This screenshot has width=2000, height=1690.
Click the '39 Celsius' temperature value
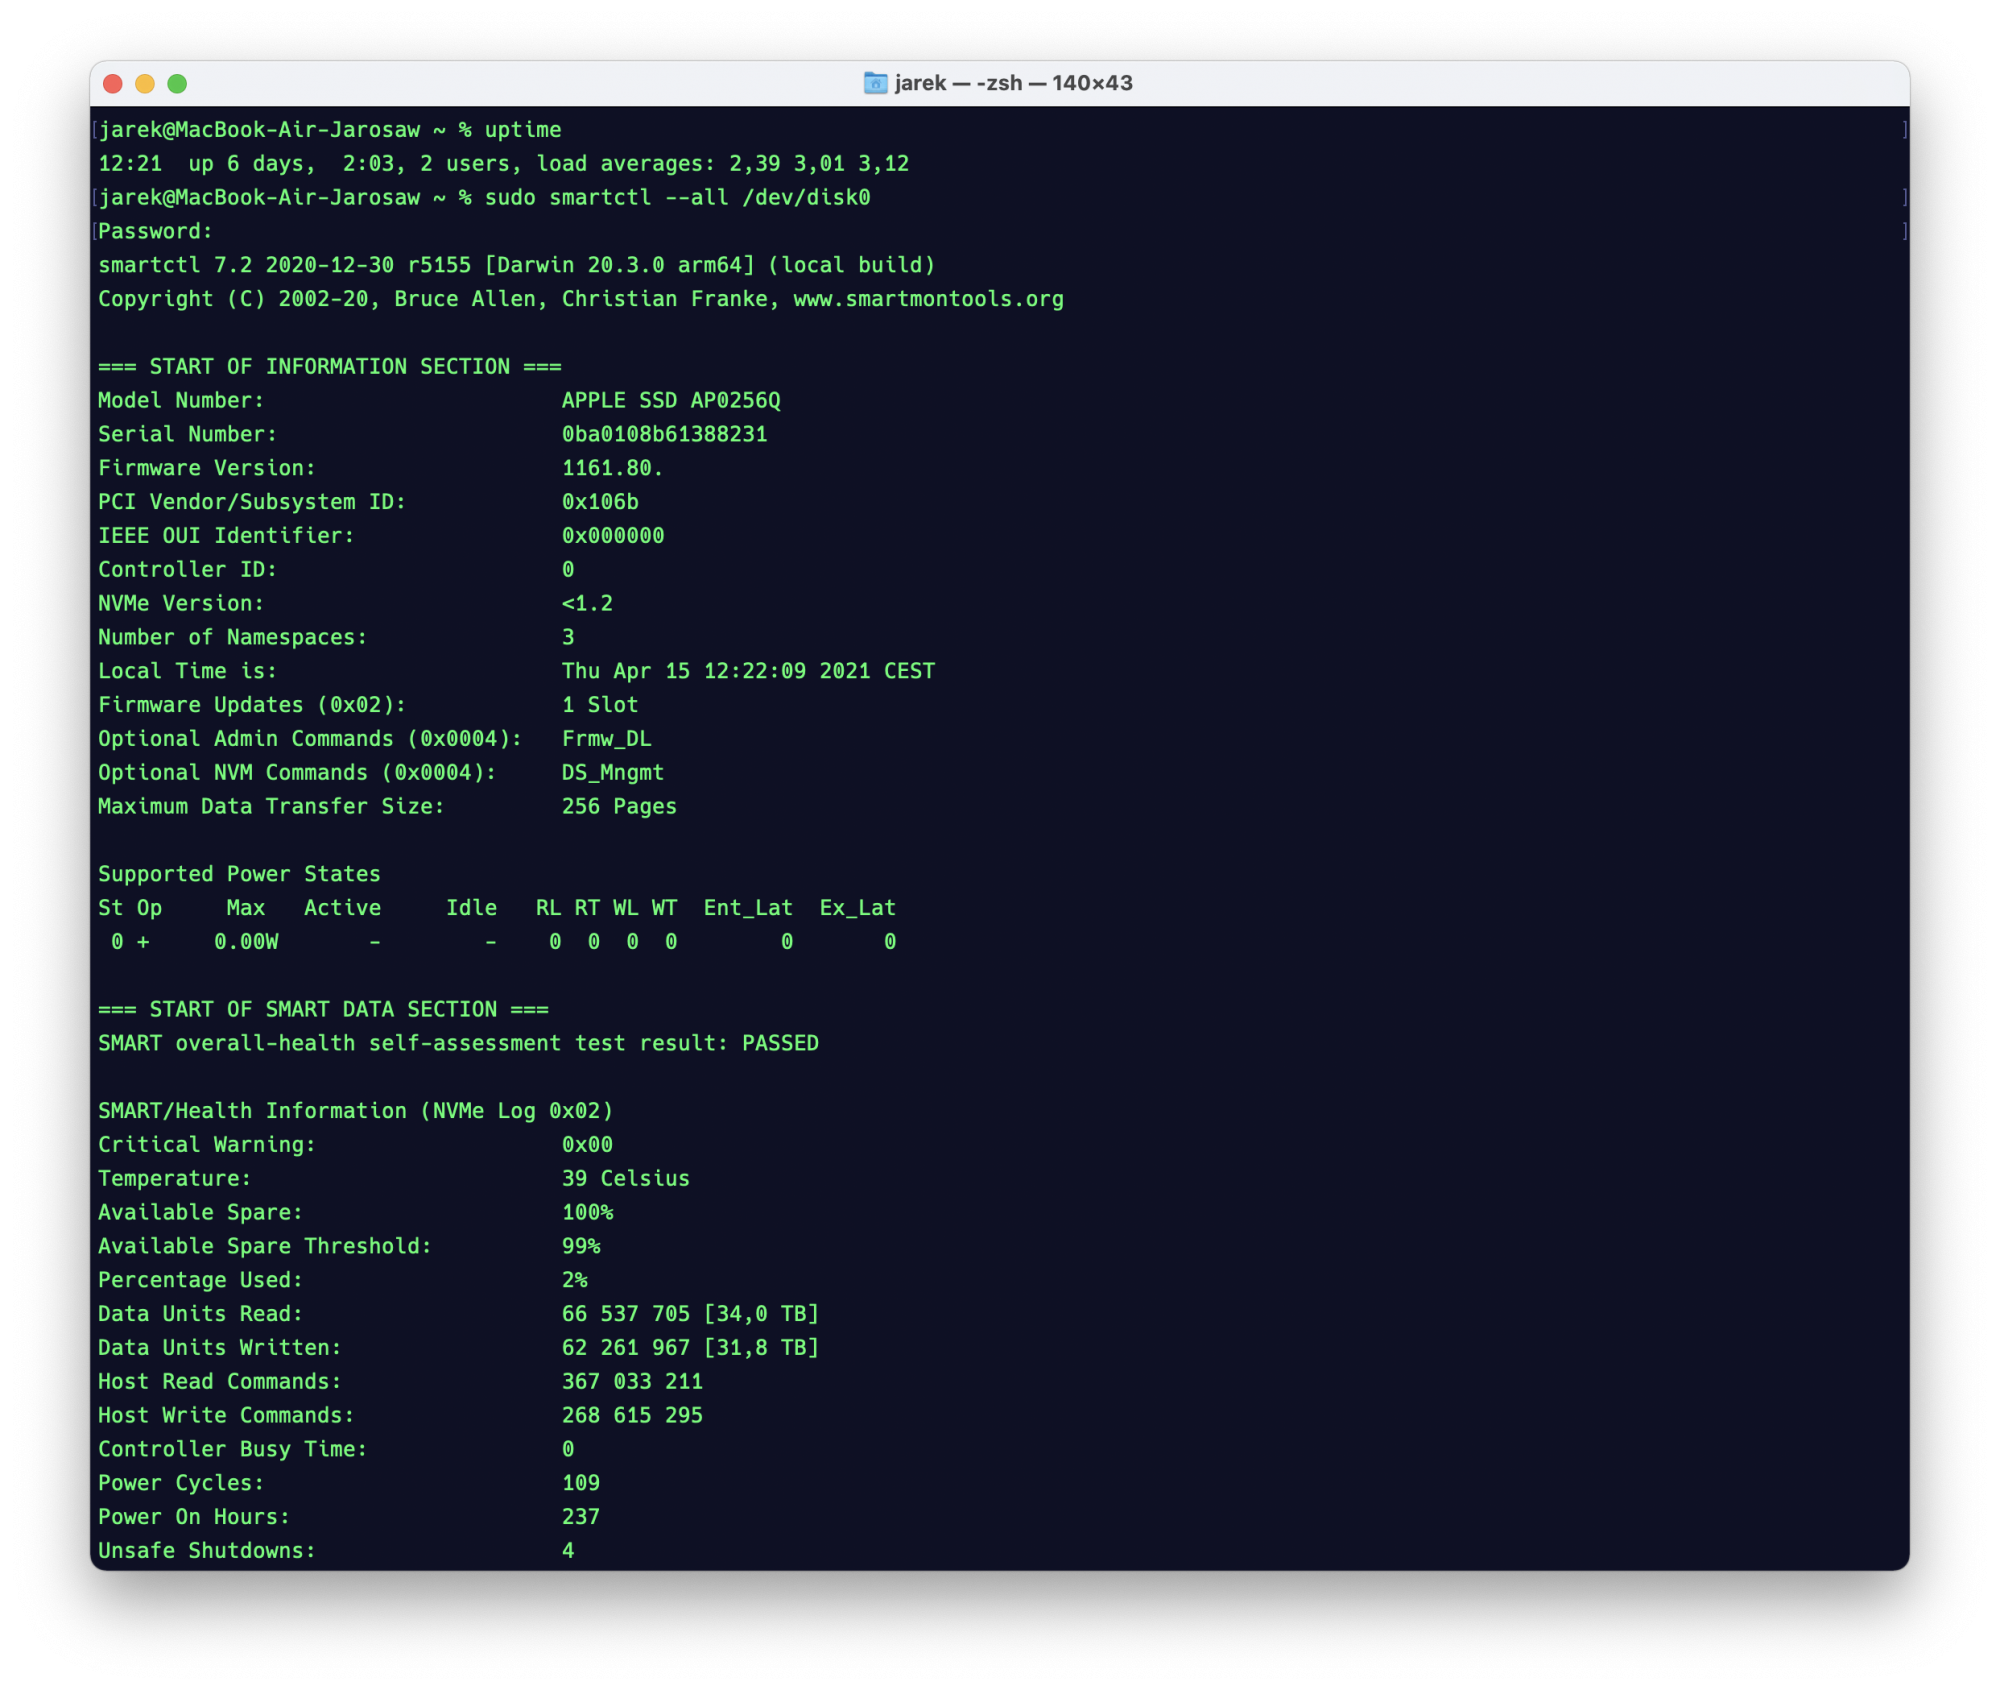pyautogui.click(x=625, y=1178)
